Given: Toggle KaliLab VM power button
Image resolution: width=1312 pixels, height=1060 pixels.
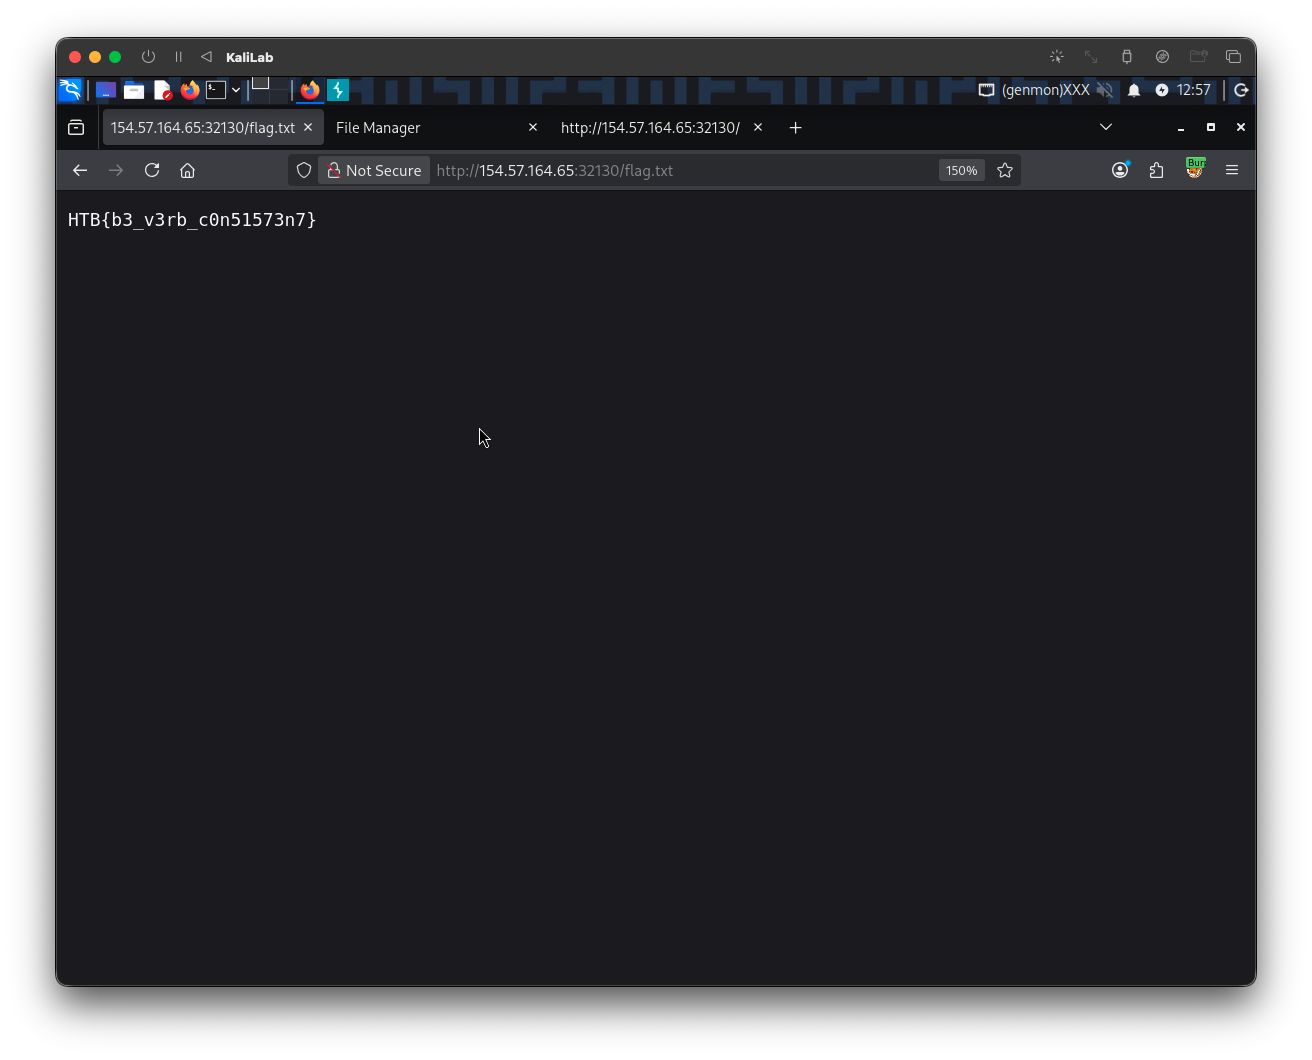Looking at the screenshot, I should 148,57.
